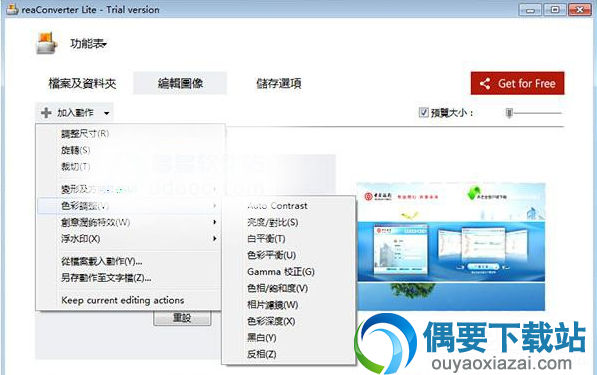Toggle the 預覽大小 checkbox

[423, 112]
